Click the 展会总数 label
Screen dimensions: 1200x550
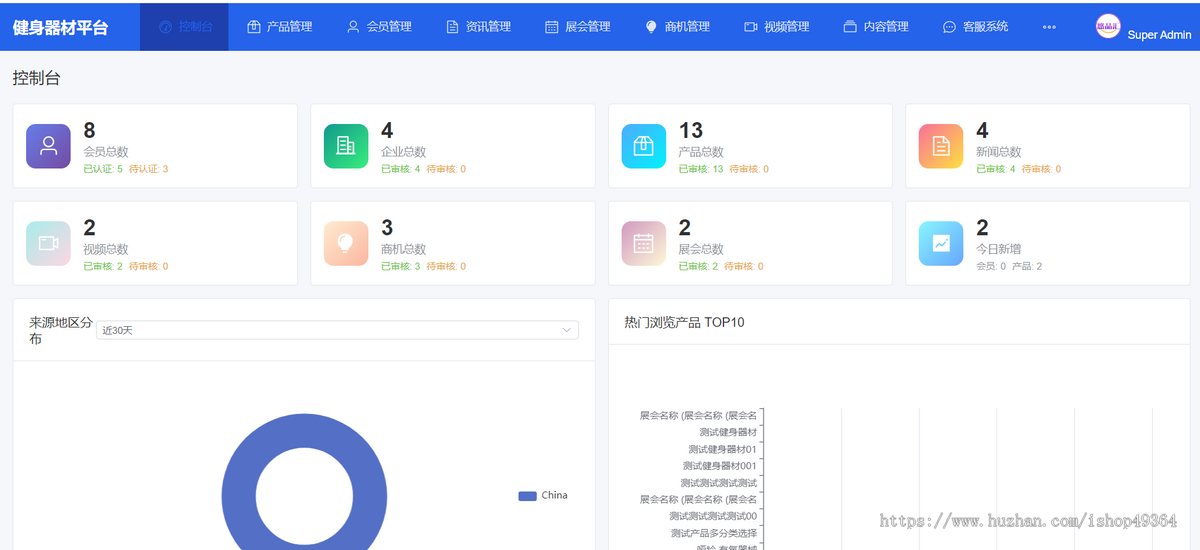(x=700, y=249)
